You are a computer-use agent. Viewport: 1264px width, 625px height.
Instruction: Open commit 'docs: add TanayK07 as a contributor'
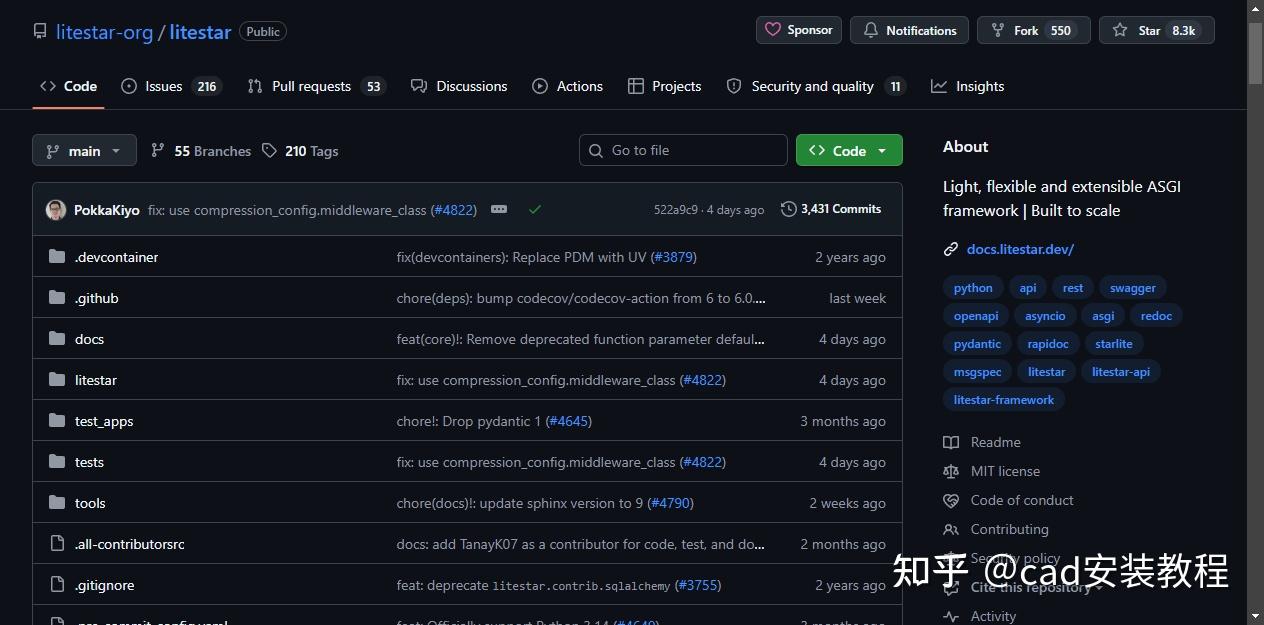(x=581, y=544)
